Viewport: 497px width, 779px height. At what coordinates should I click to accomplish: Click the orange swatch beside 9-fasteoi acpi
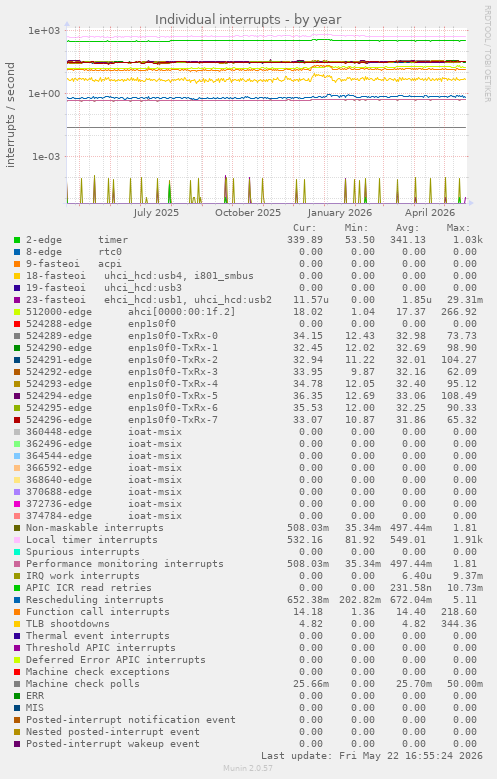pos(17,264)
